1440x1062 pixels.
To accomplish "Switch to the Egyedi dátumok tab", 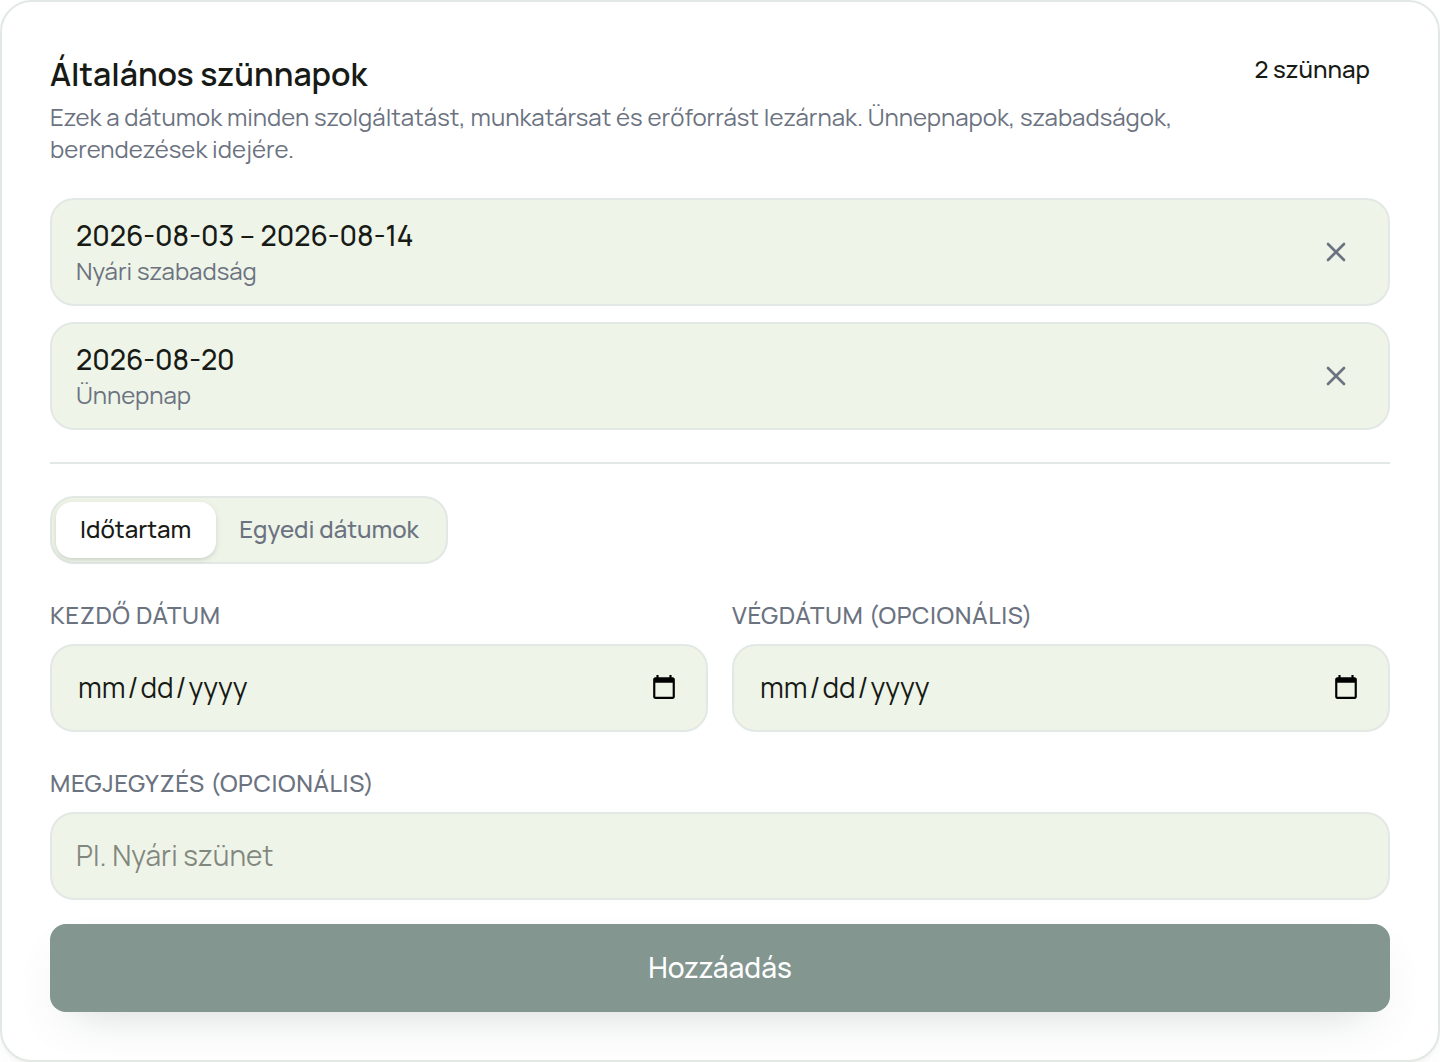I will [329, 530].
